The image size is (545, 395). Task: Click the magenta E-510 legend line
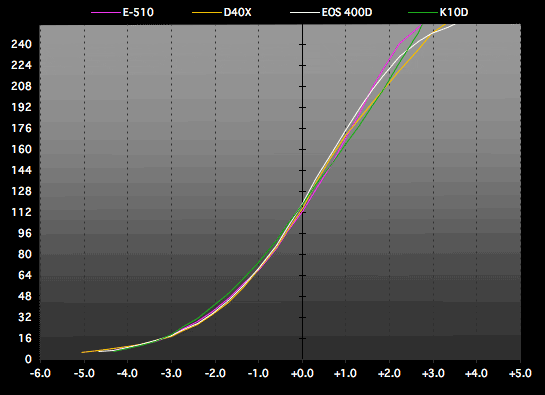106,13
